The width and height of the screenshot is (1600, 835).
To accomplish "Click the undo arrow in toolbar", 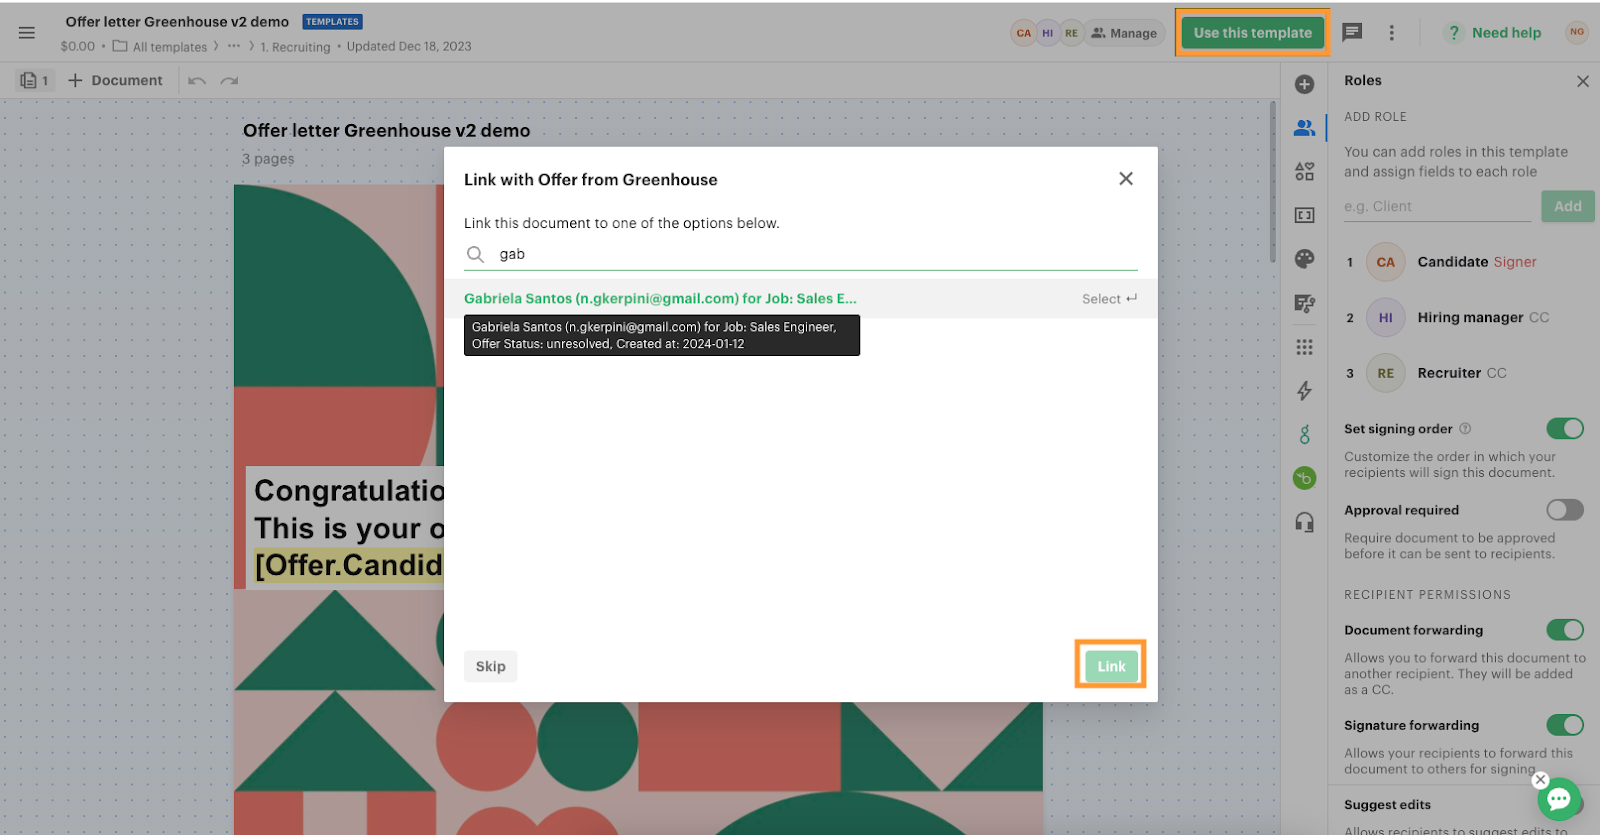I will coord(197,81).
